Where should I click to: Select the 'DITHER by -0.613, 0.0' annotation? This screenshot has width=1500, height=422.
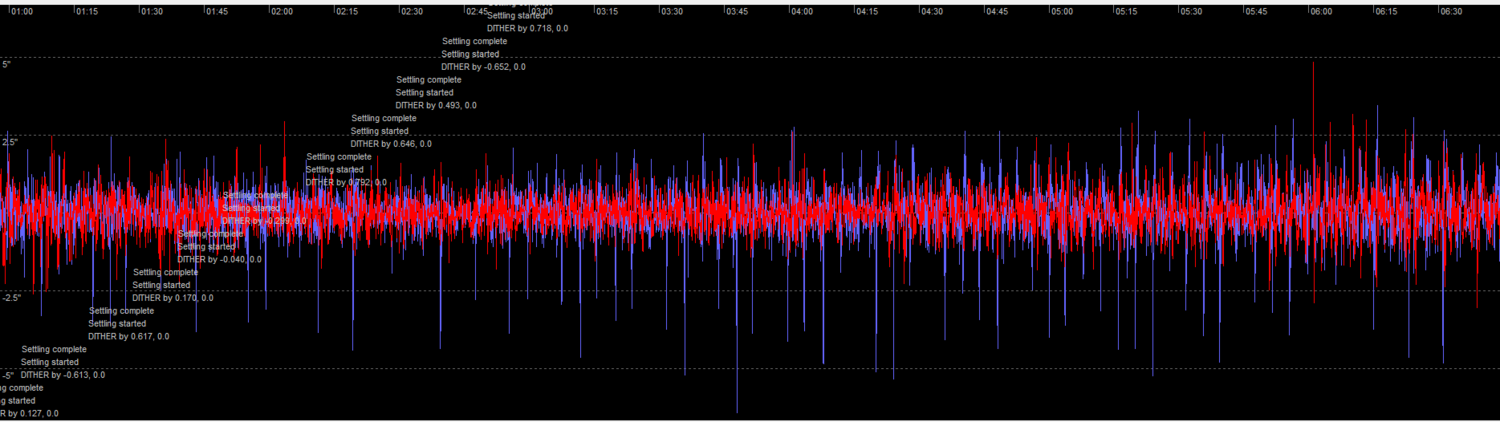click(63, 375)
